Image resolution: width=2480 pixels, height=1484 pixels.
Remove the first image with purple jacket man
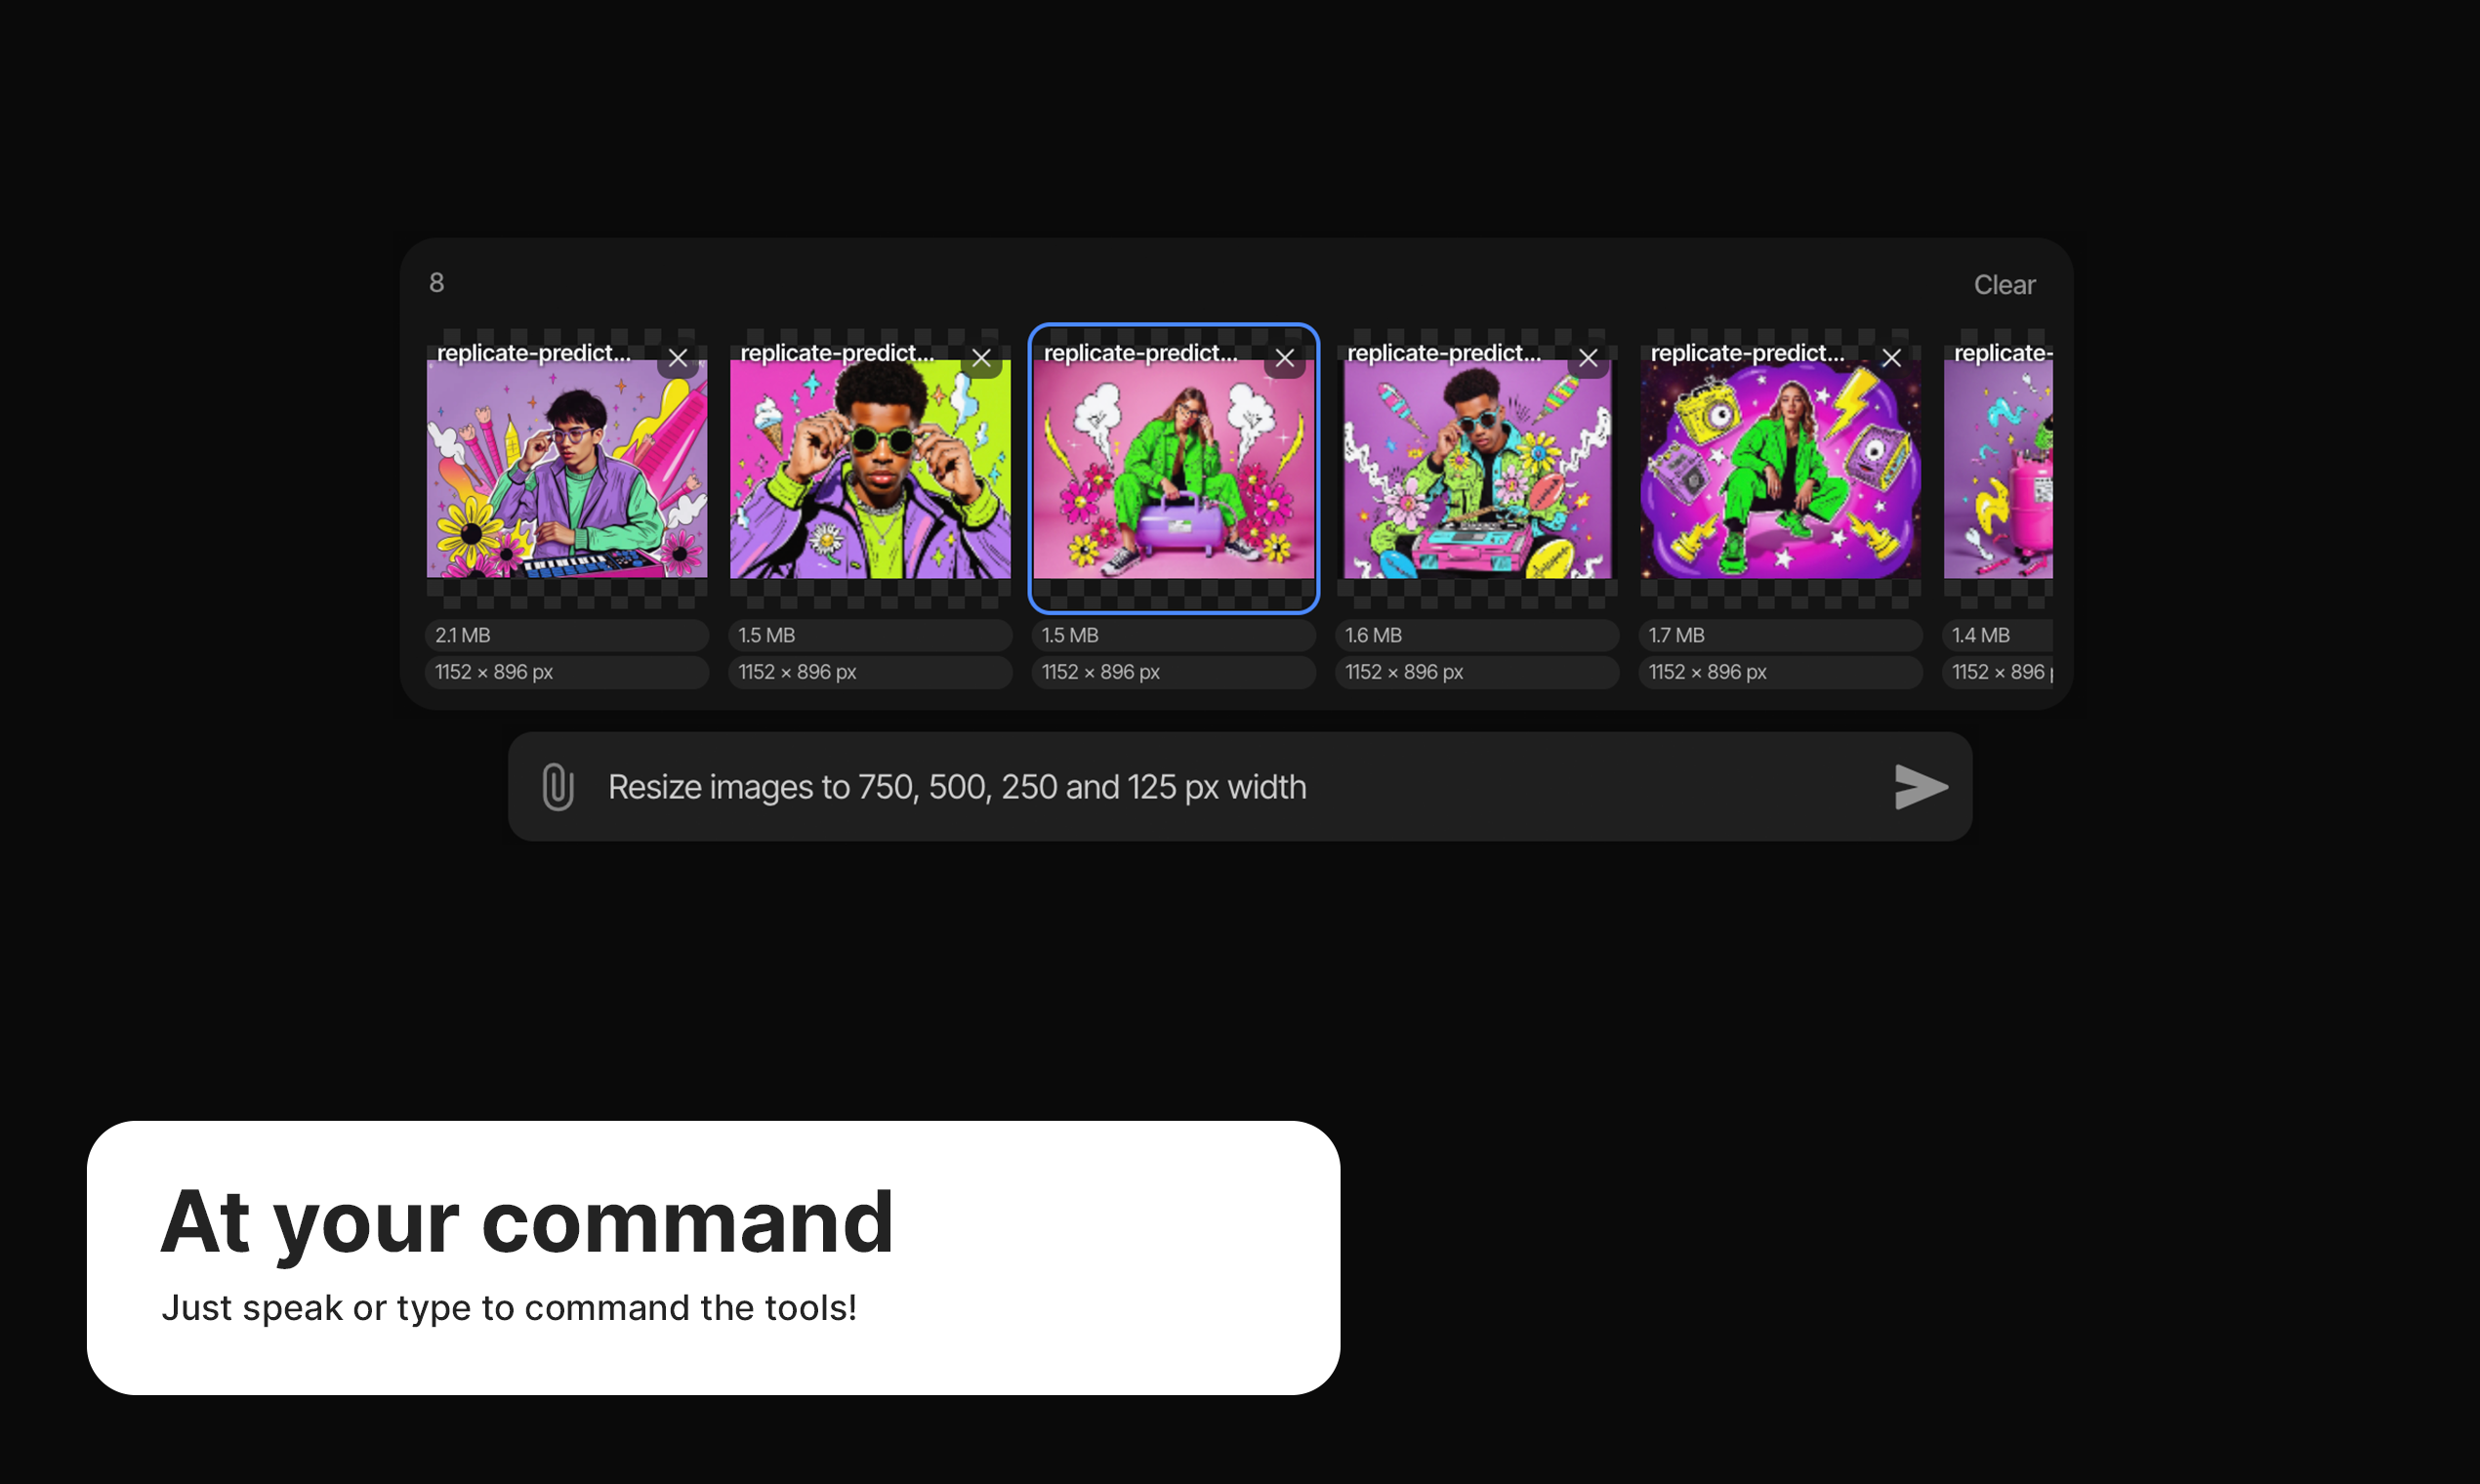[678, 358]
